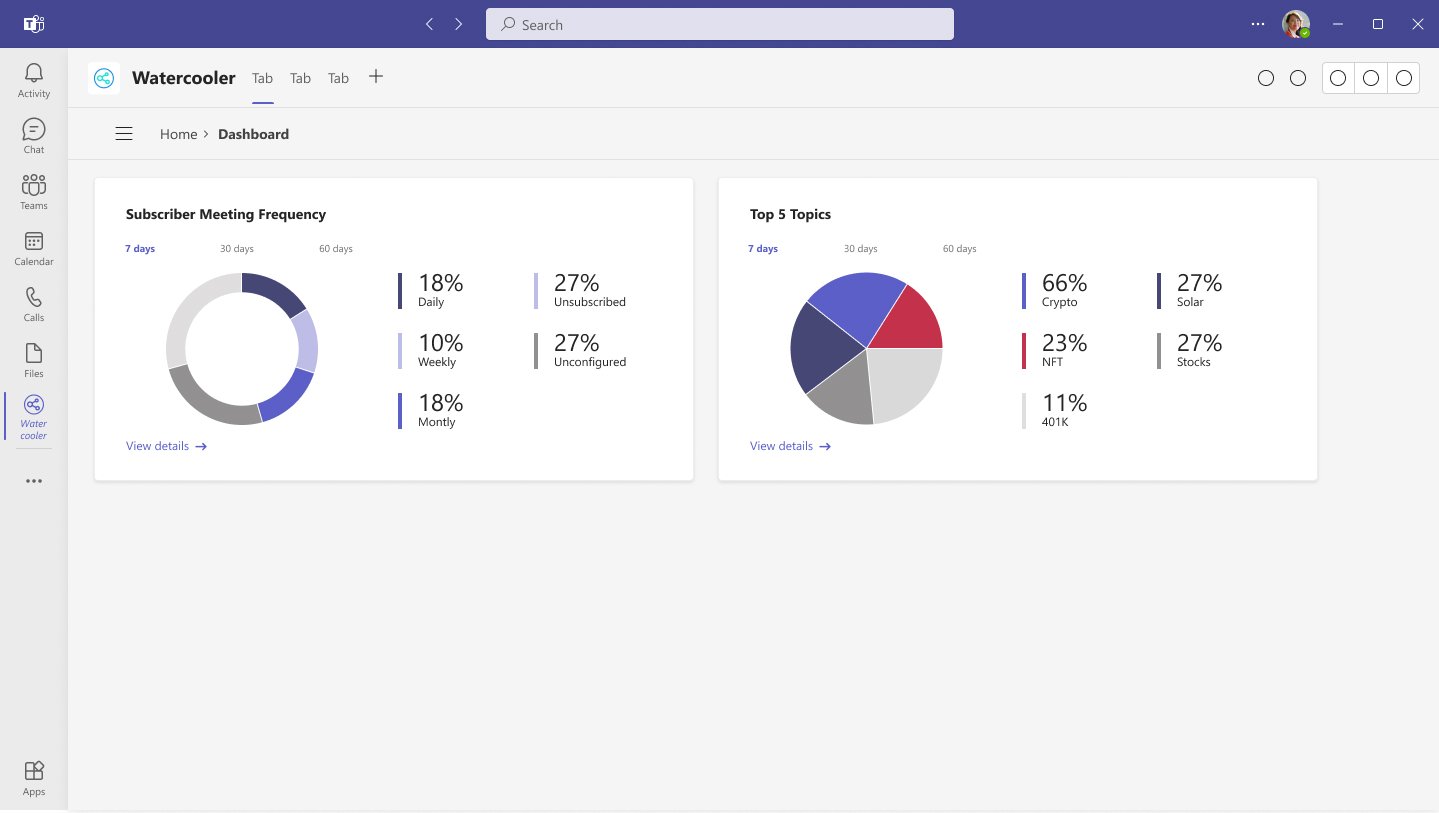Viewport: 1439px width, 813px height.
Task: Click the Solar legend label
Action: [1190, 302]
